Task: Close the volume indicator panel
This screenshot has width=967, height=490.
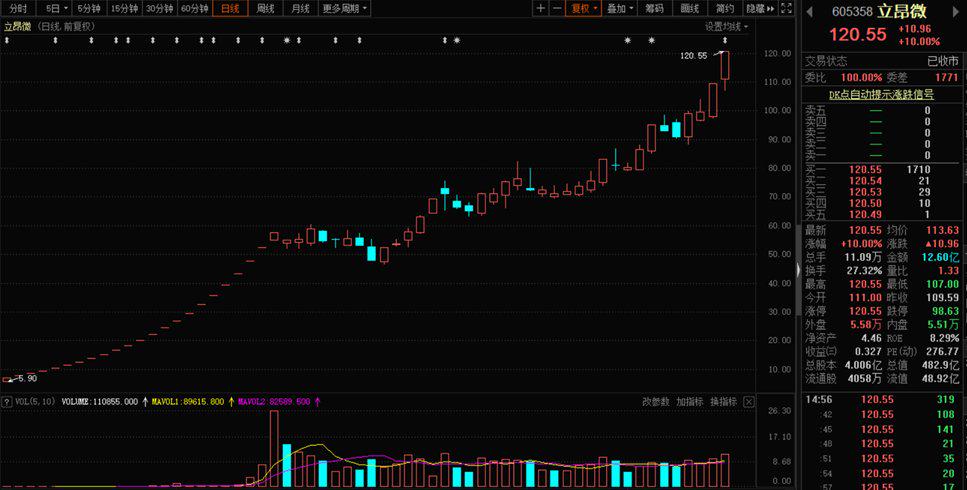Action: 748,402
